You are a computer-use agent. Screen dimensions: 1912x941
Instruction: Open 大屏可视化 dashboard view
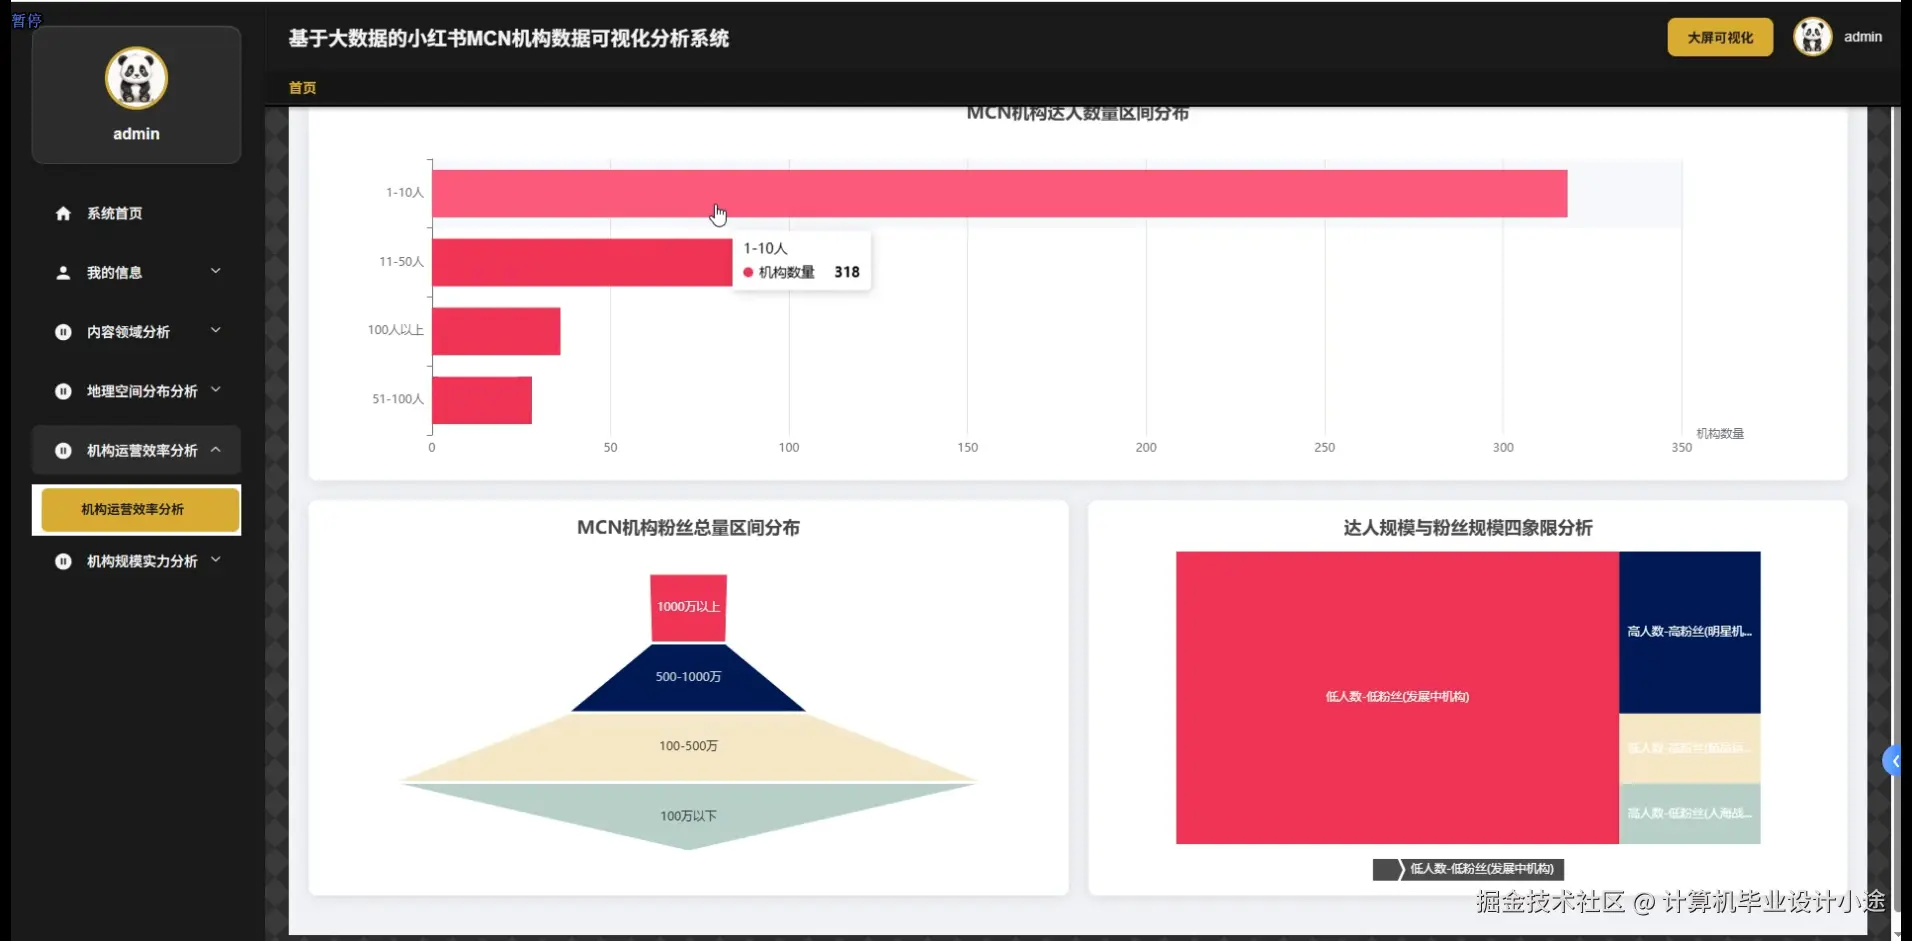(1719, 36)
